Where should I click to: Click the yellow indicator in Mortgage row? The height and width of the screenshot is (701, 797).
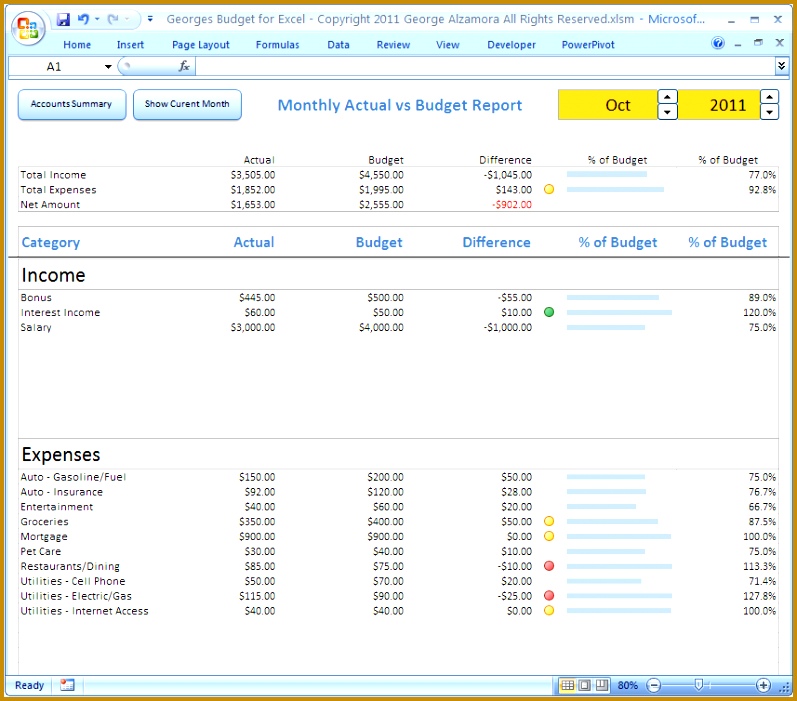click(x=549, y=536)
